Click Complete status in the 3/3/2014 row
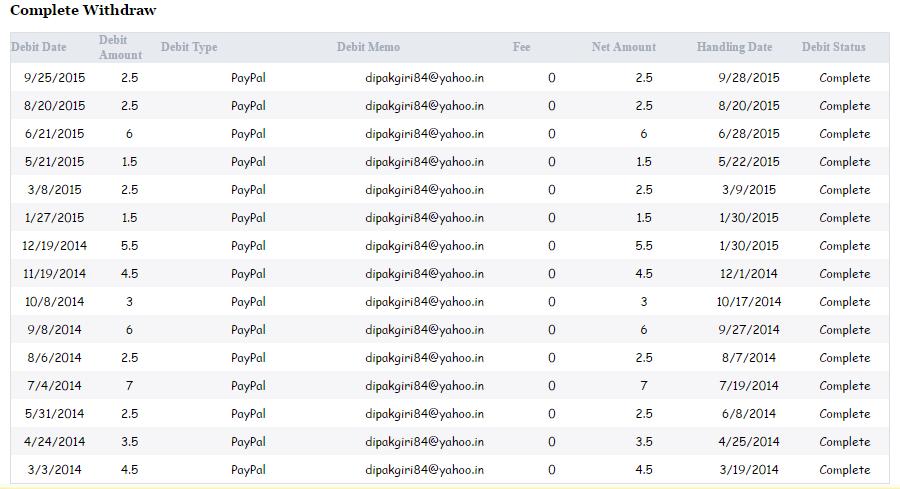Screen dimensions: 900x489 (x=845, y=469)
